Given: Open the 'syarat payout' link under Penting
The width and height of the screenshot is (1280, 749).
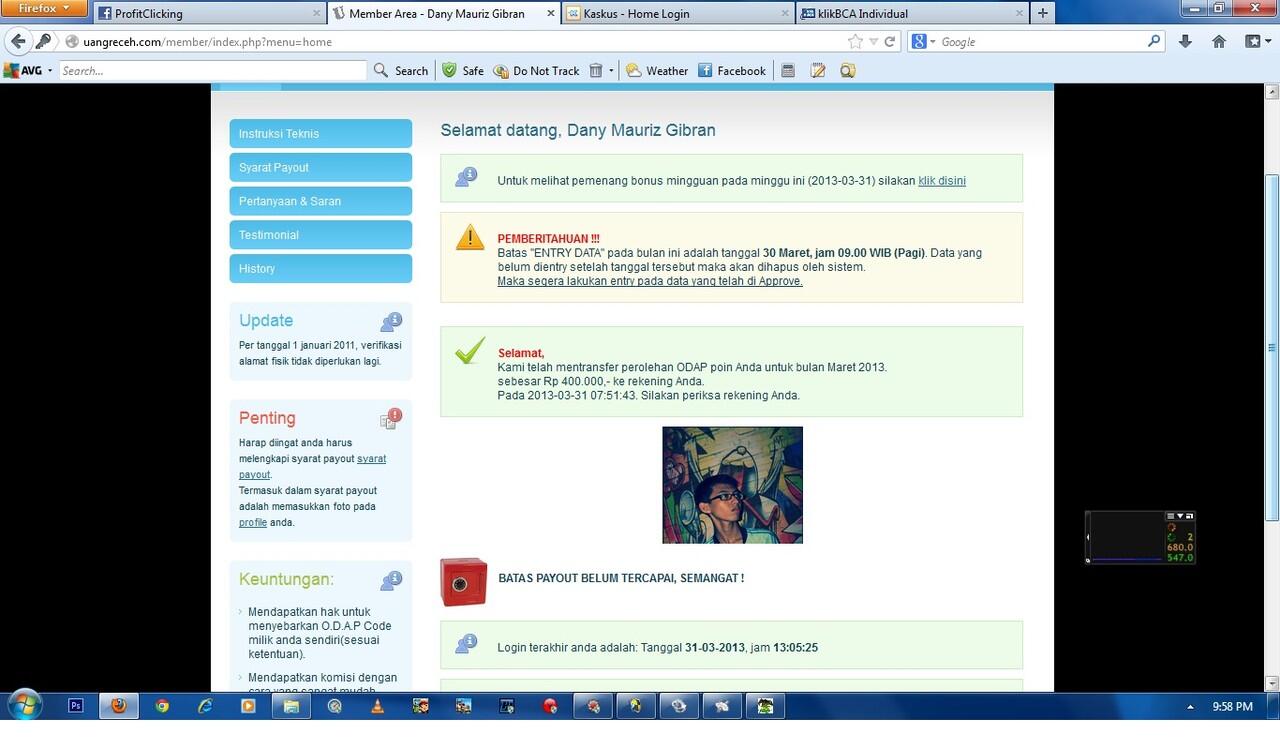Looking at the screenshot, I should (312, 467).
